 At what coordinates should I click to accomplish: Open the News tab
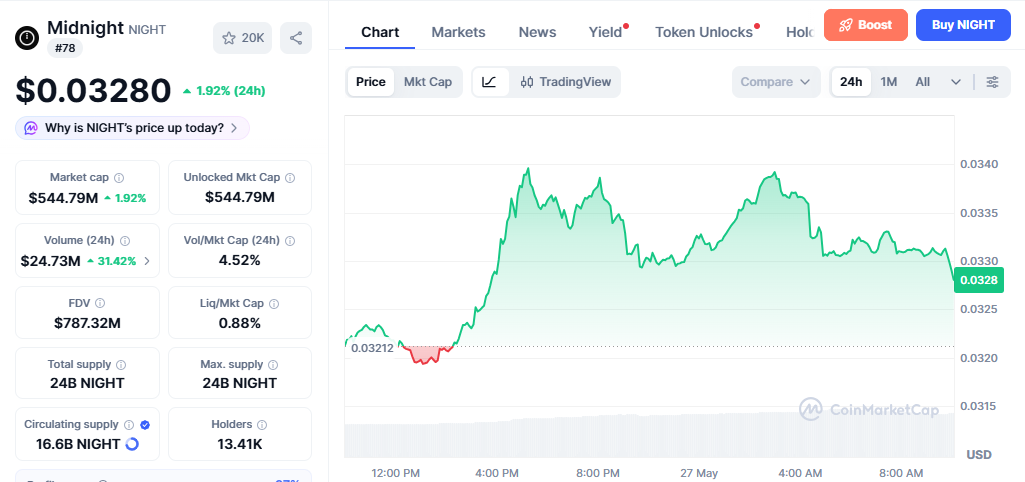coord(537,32)
